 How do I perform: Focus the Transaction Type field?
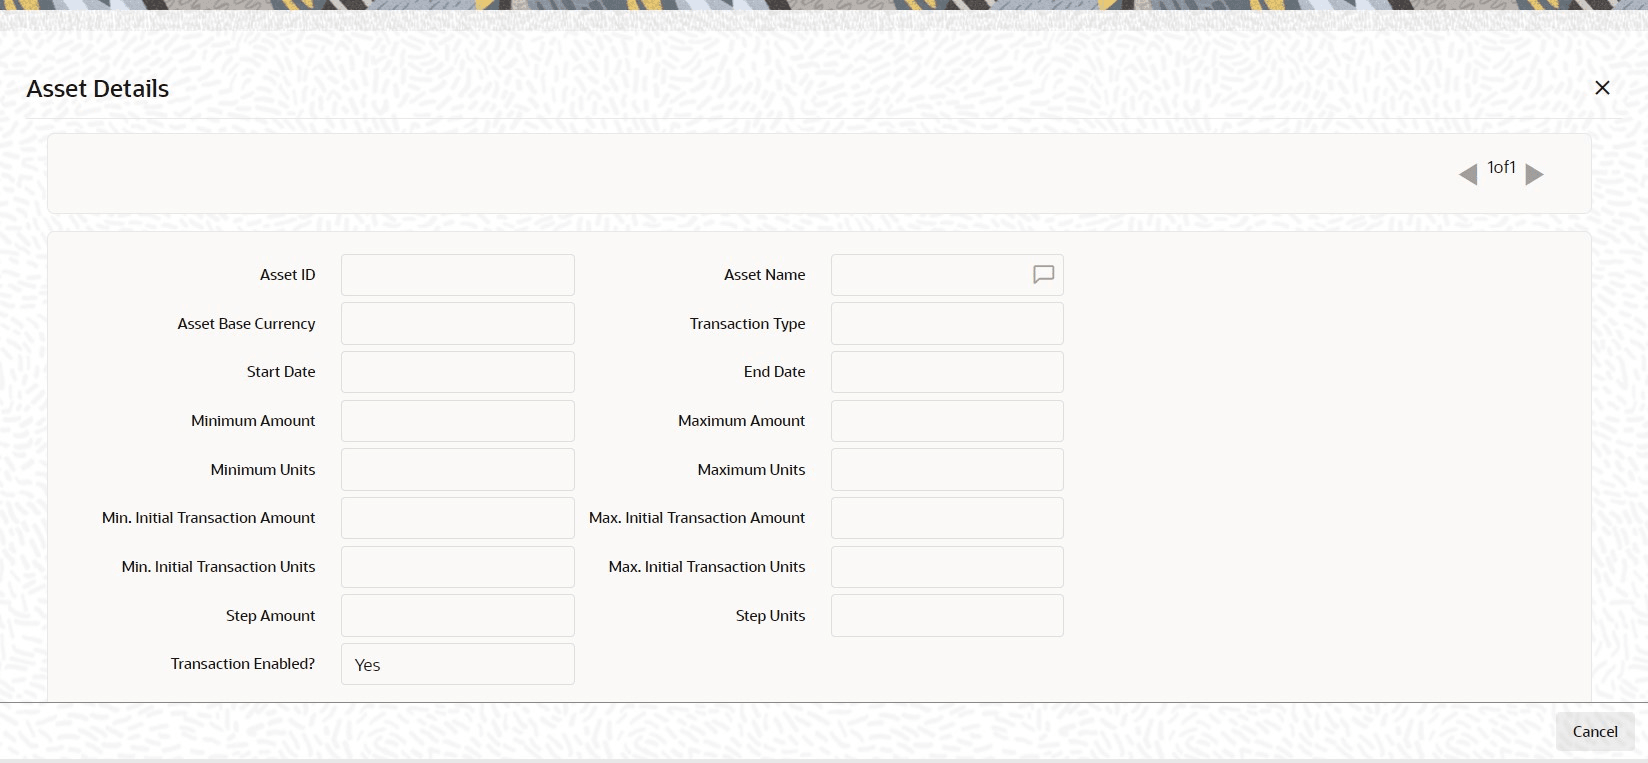click(x=947, y=324)
